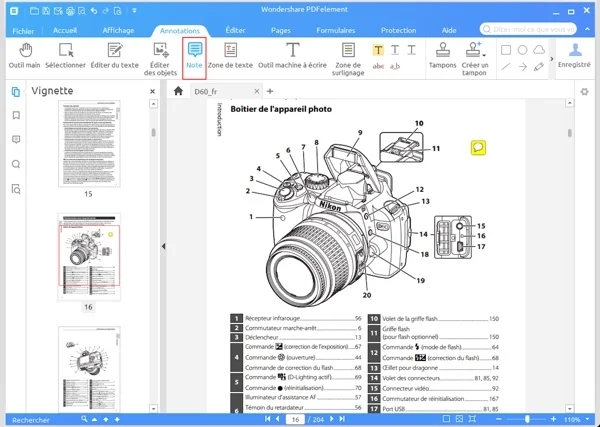
Task: Go to the first page in the status bar
Action: pyautogui.click(x=267, y=419)
